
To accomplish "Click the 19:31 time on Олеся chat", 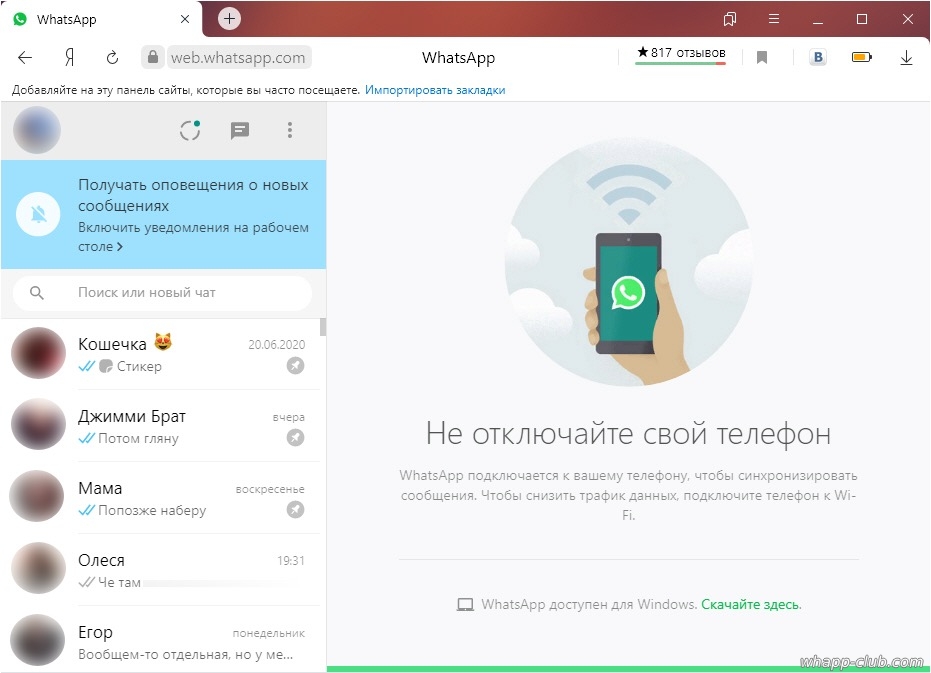I will [291, 561].
